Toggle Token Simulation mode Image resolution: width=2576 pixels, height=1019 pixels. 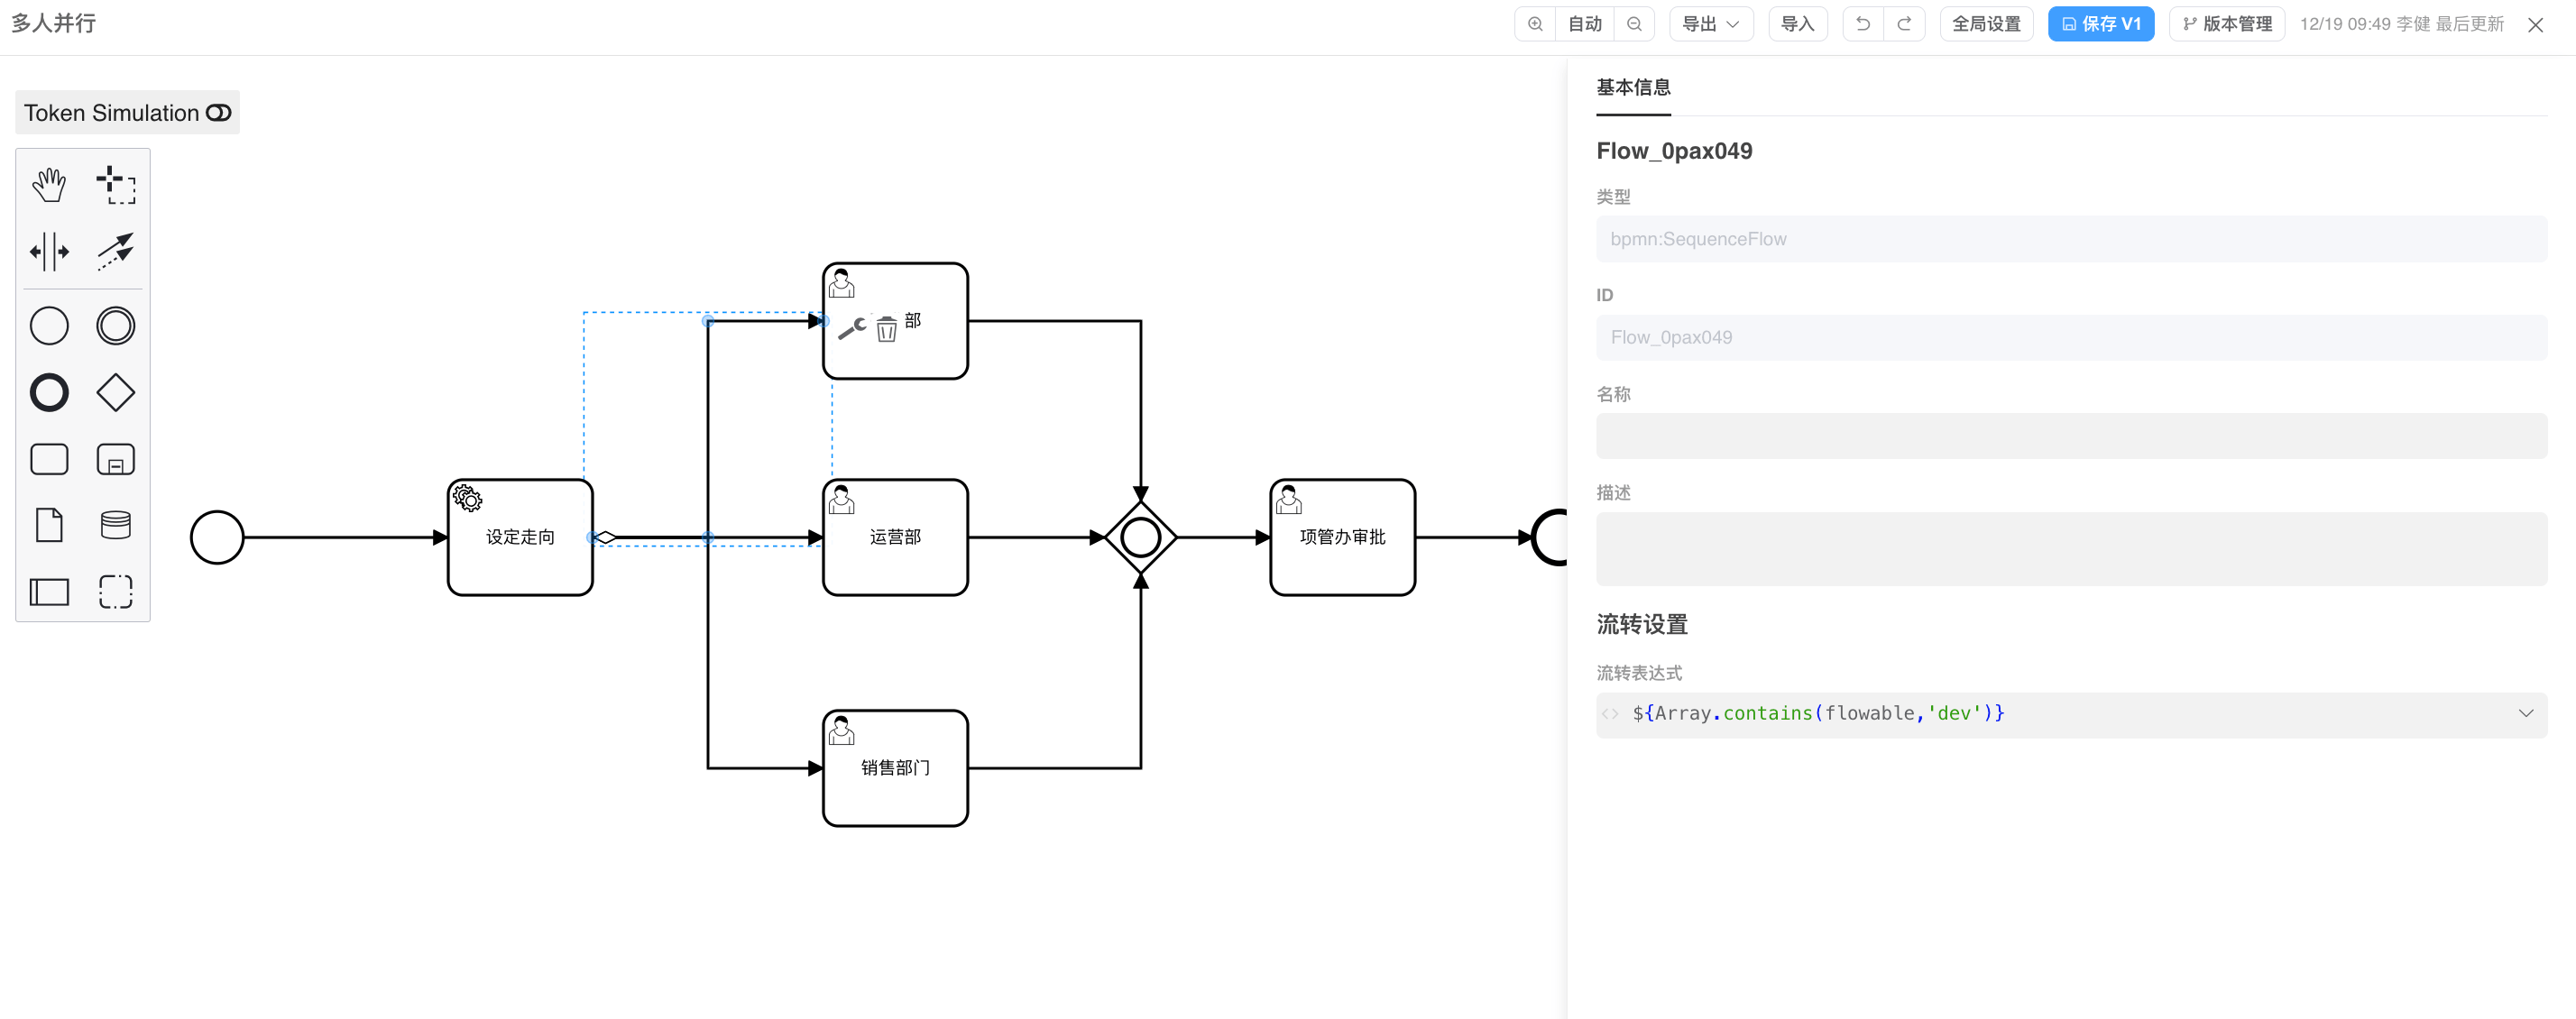click(127, 113)
